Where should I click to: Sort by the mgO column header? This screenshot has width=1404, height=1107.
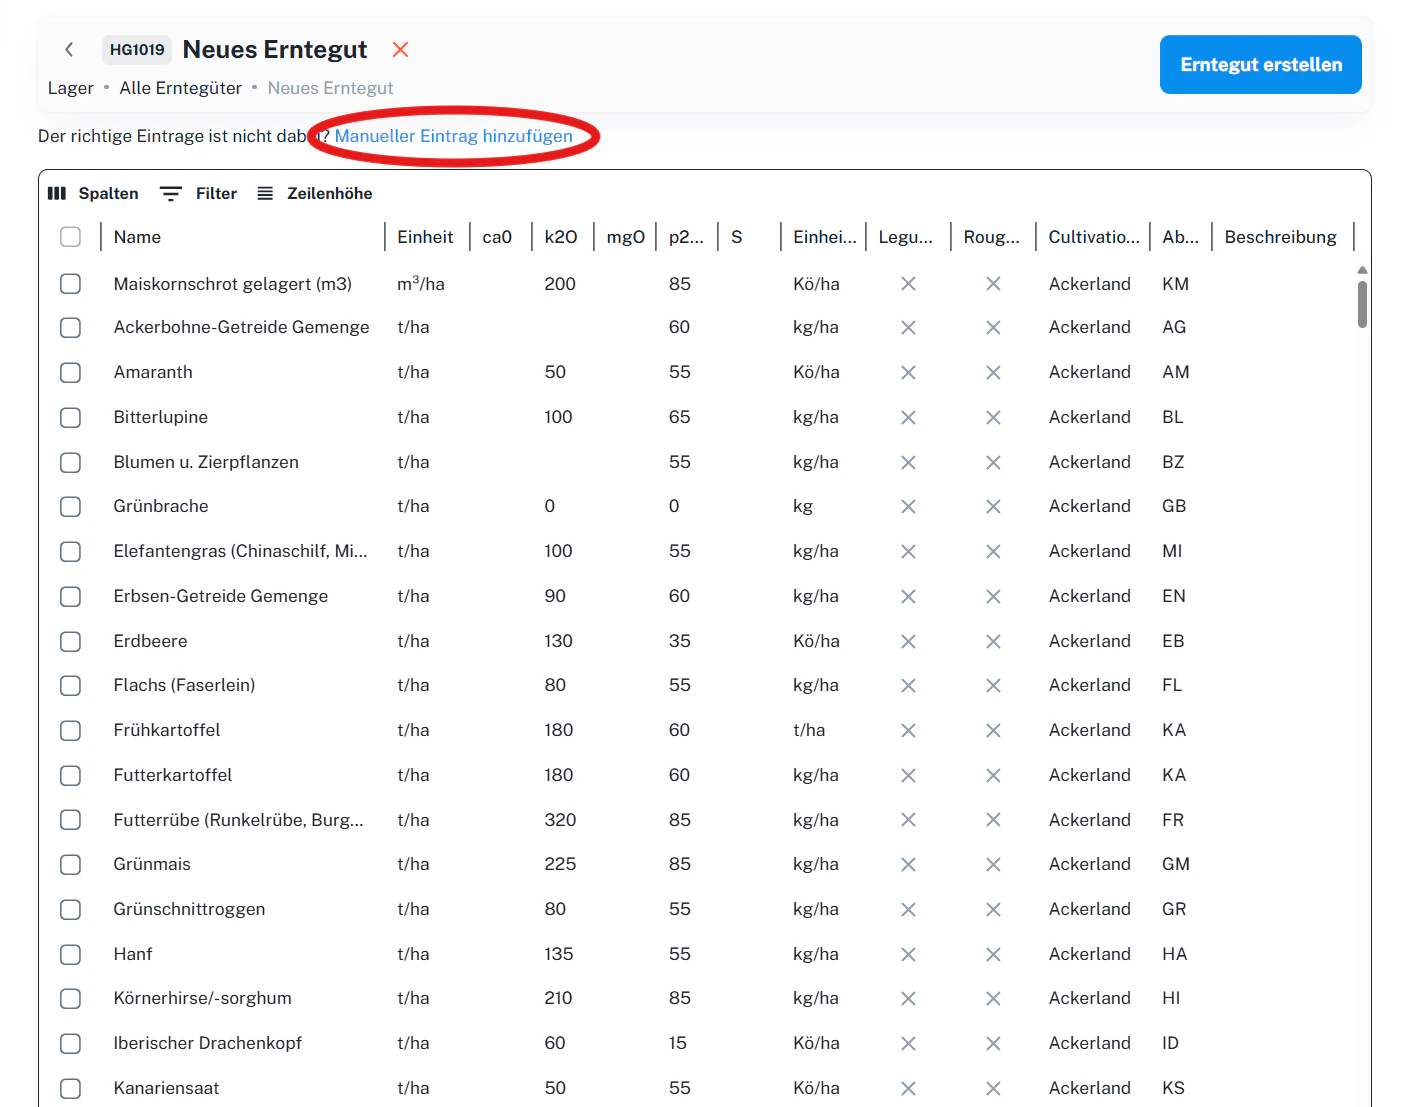coord(625,237)
